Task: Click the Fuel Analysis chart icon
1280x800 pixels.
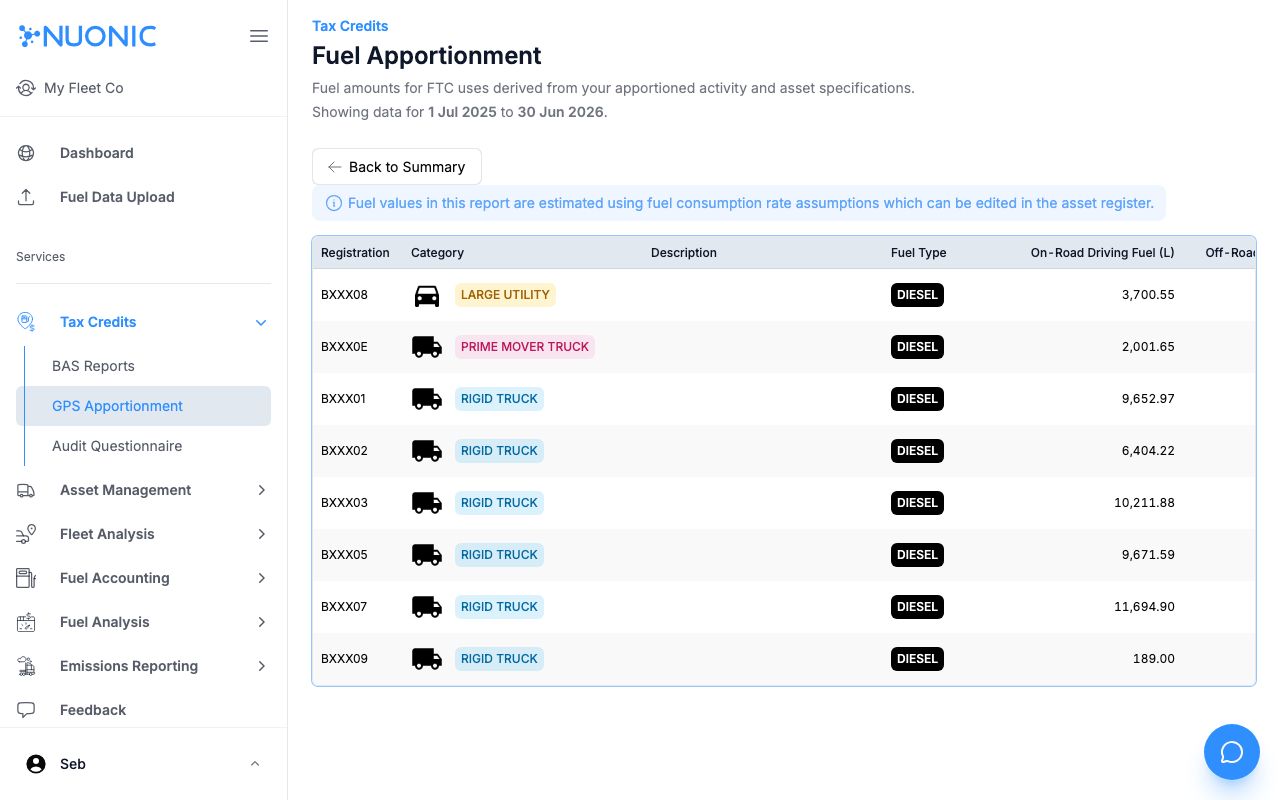Action: (26, 622)
